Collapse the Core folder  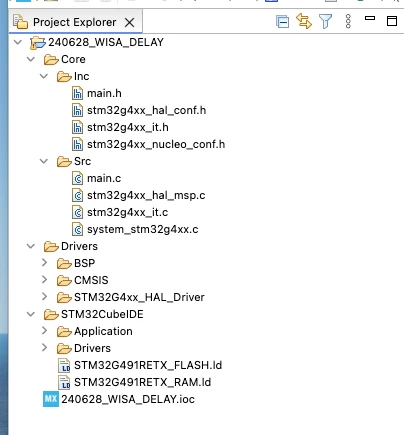pyautogui.click(x=31, y=59)
